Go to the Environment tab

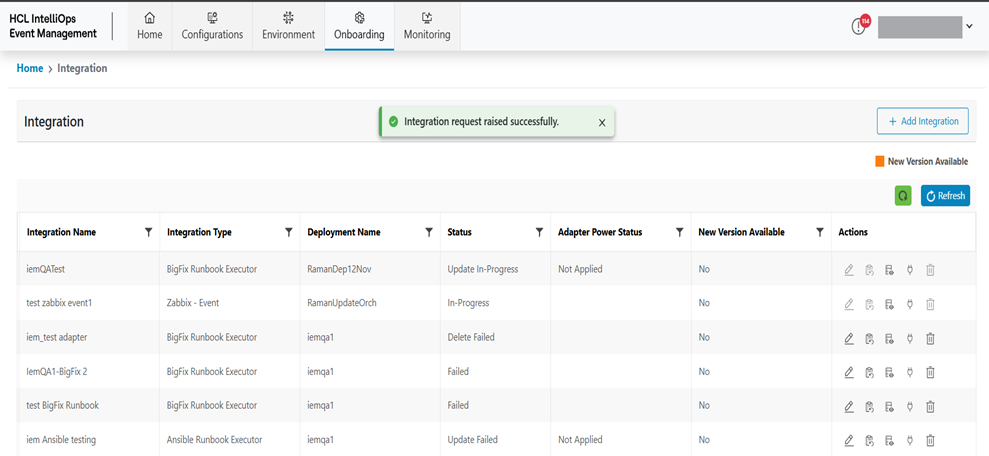(x=288, y=26)
